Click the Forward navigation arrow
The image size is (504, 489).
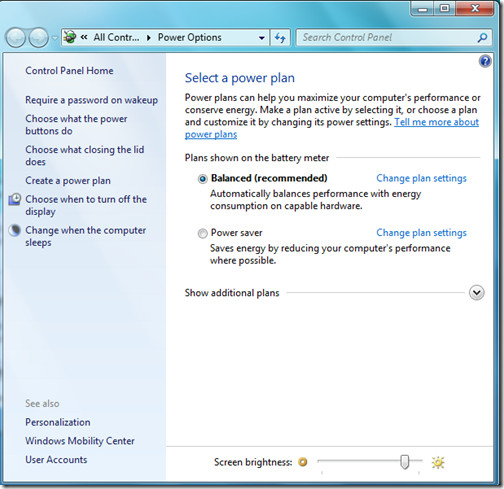pyautogui.click(x=39, y=37)
